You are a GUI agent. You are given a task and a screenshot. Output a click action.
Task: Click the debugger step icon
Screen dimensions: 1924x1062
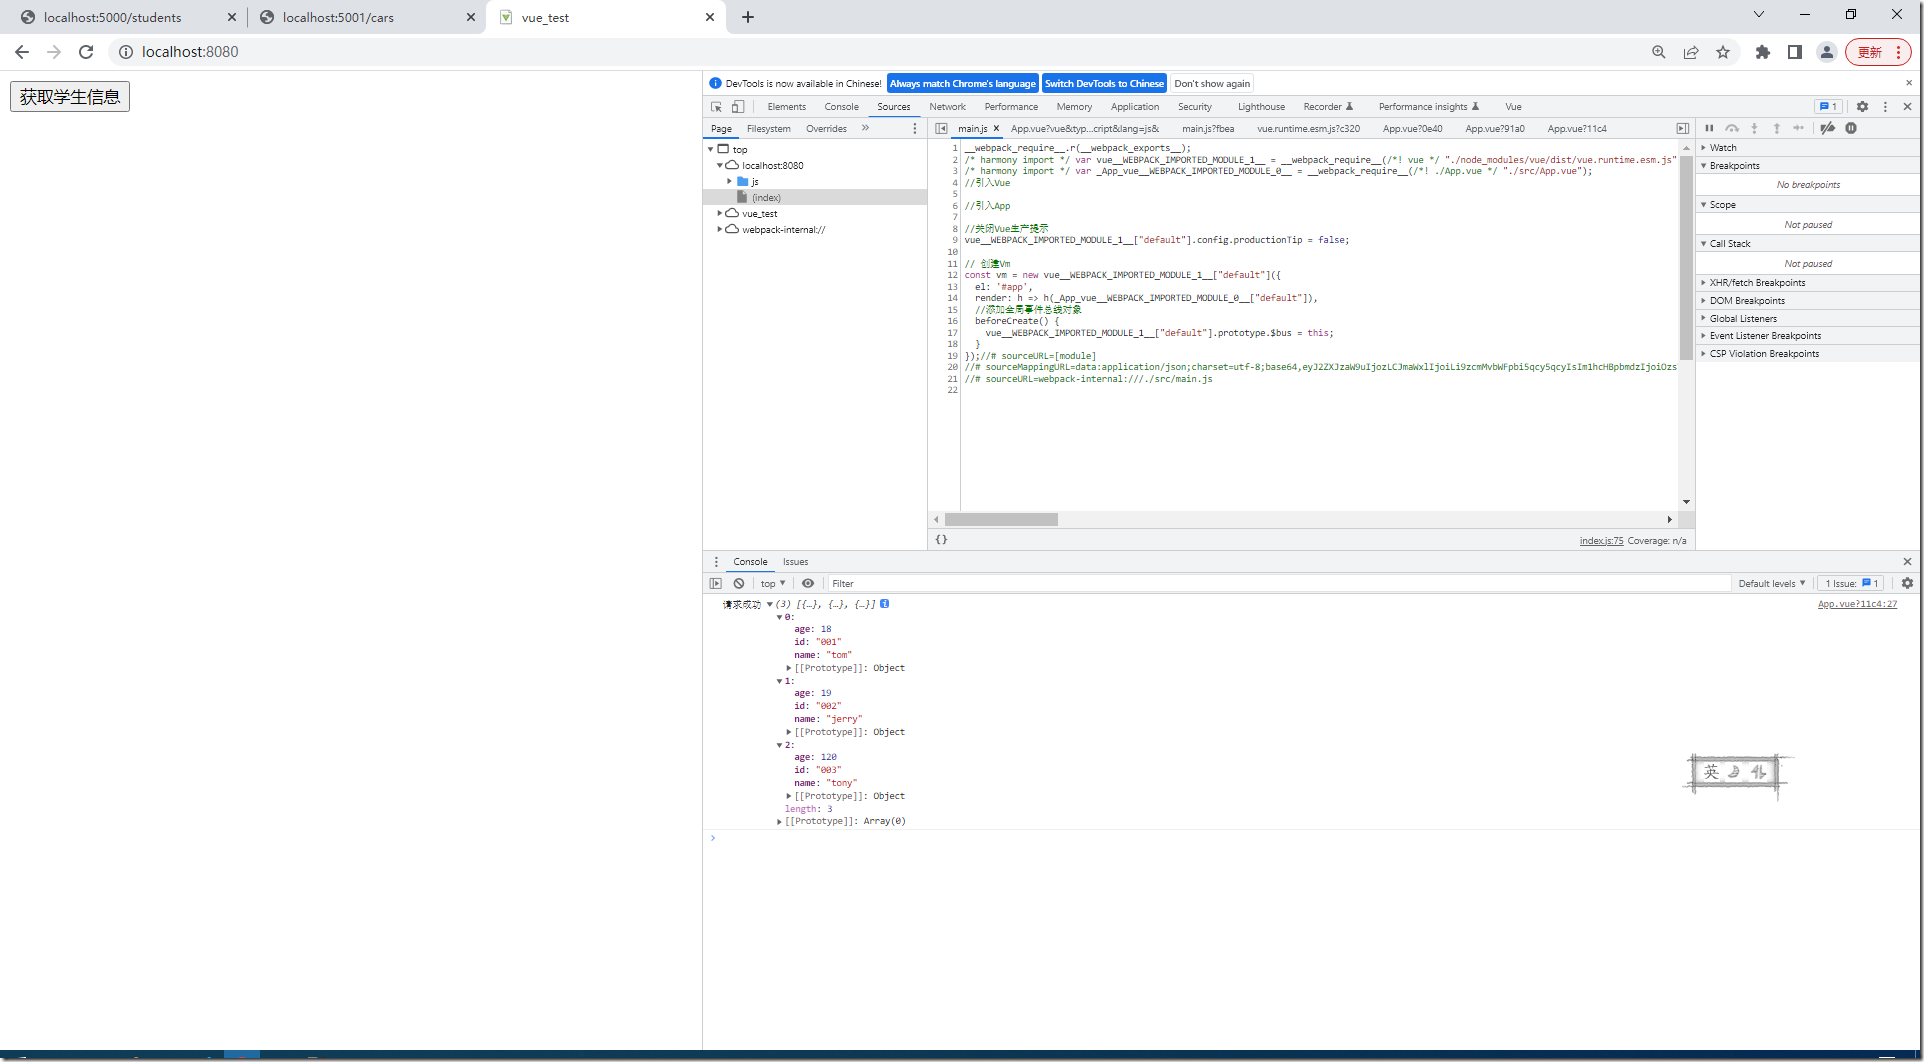(x=1799, y=128)
